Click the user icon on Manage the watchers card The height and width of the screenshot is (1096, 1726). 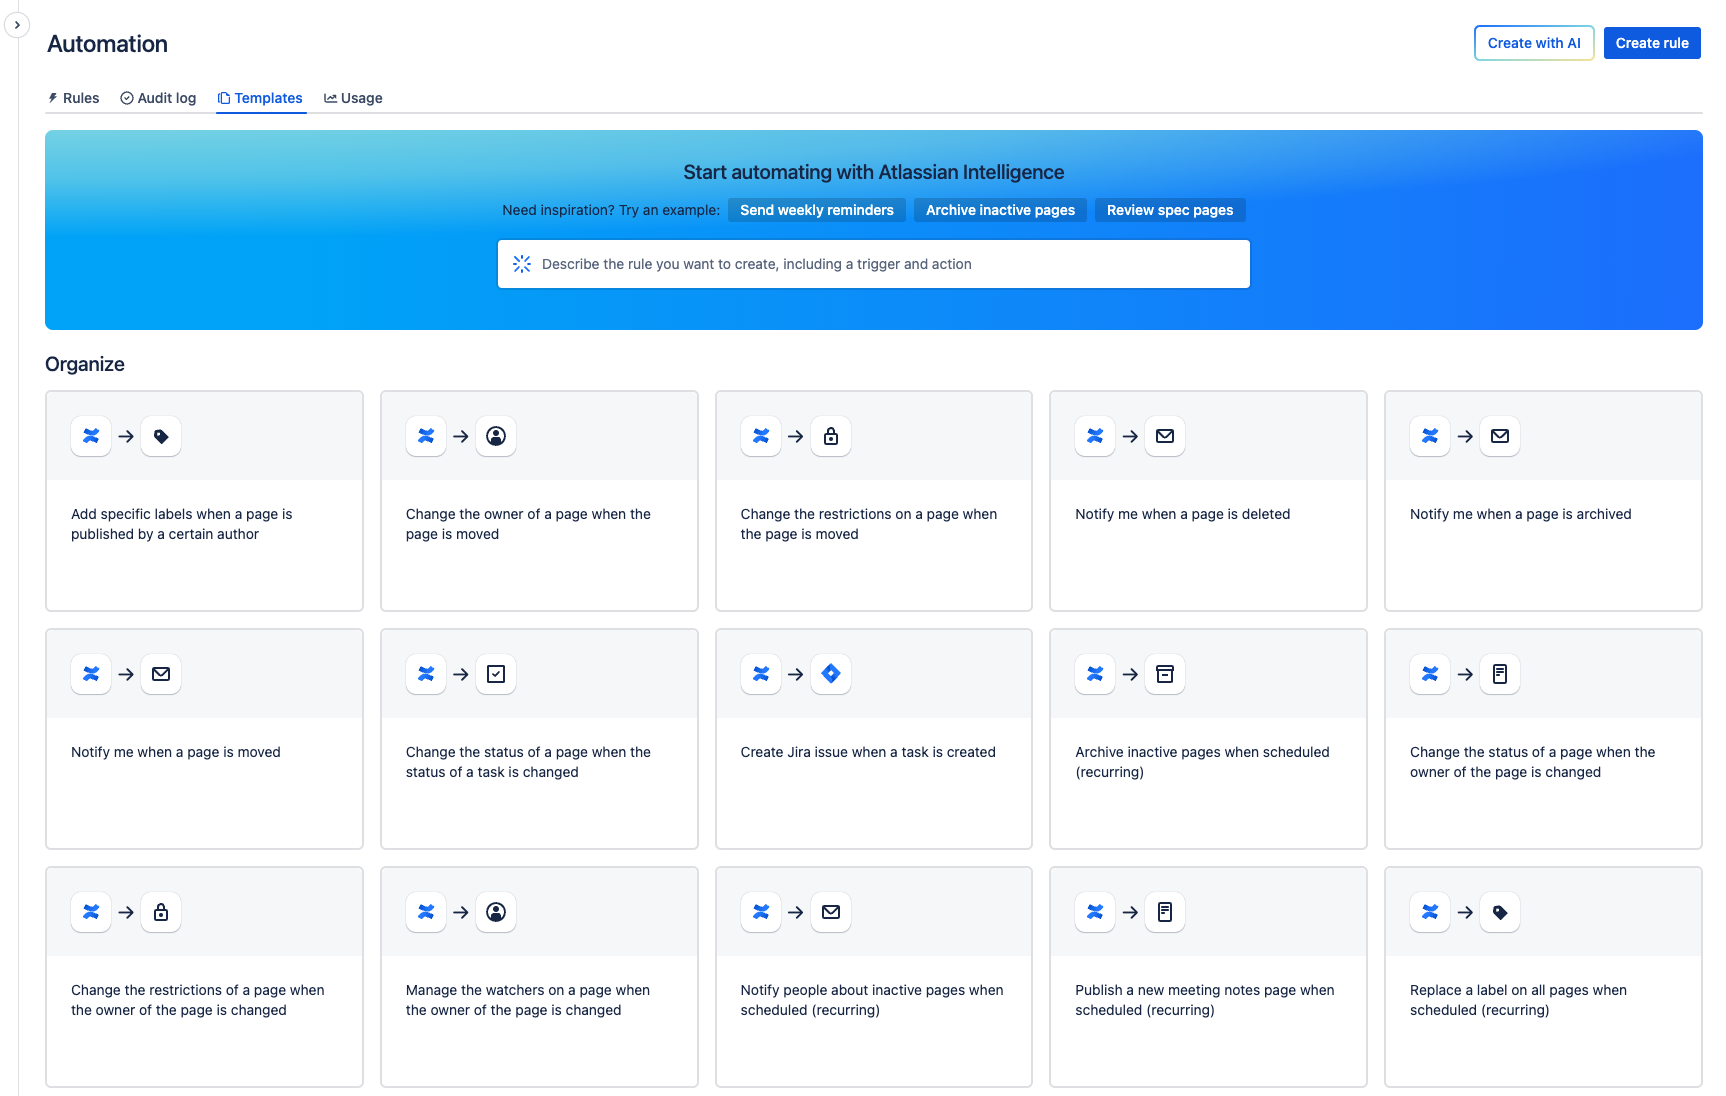pyautogui.click(x=496, y=912)
